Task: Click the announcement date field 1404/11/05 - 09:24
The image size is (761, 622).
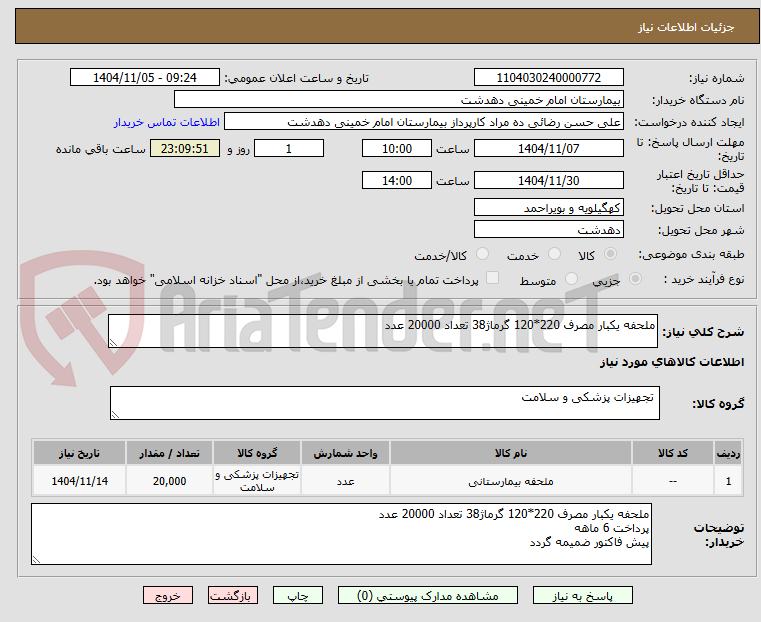Action: (145, 78)
